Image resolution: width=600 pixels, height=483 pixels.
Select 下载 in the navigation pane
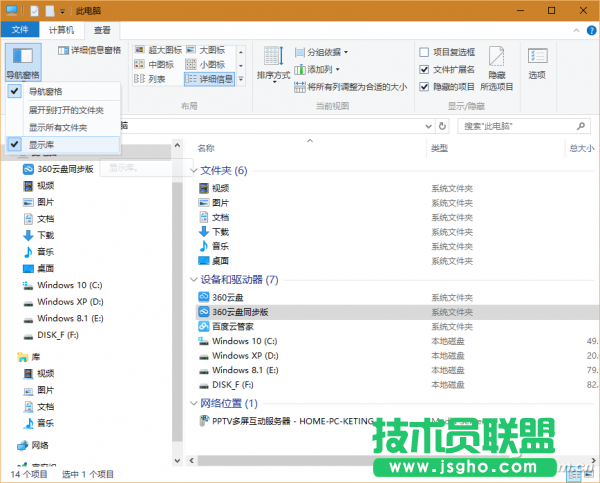tap(39, 235)
